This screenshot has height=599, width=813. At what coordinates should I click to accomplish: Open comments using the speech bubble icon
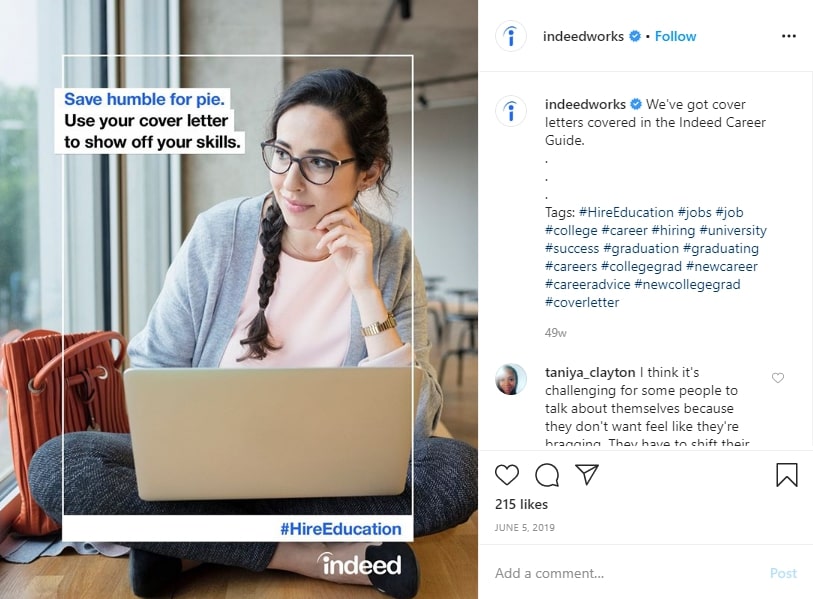(x=546, y=475)
